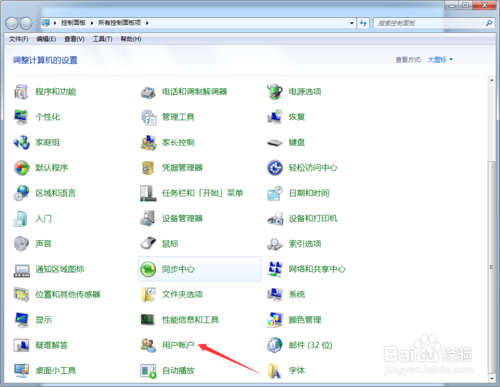Screen dimensions: 500x387
Task: Expand the address bar history dropdown arrow
Action: click(352, 23)
